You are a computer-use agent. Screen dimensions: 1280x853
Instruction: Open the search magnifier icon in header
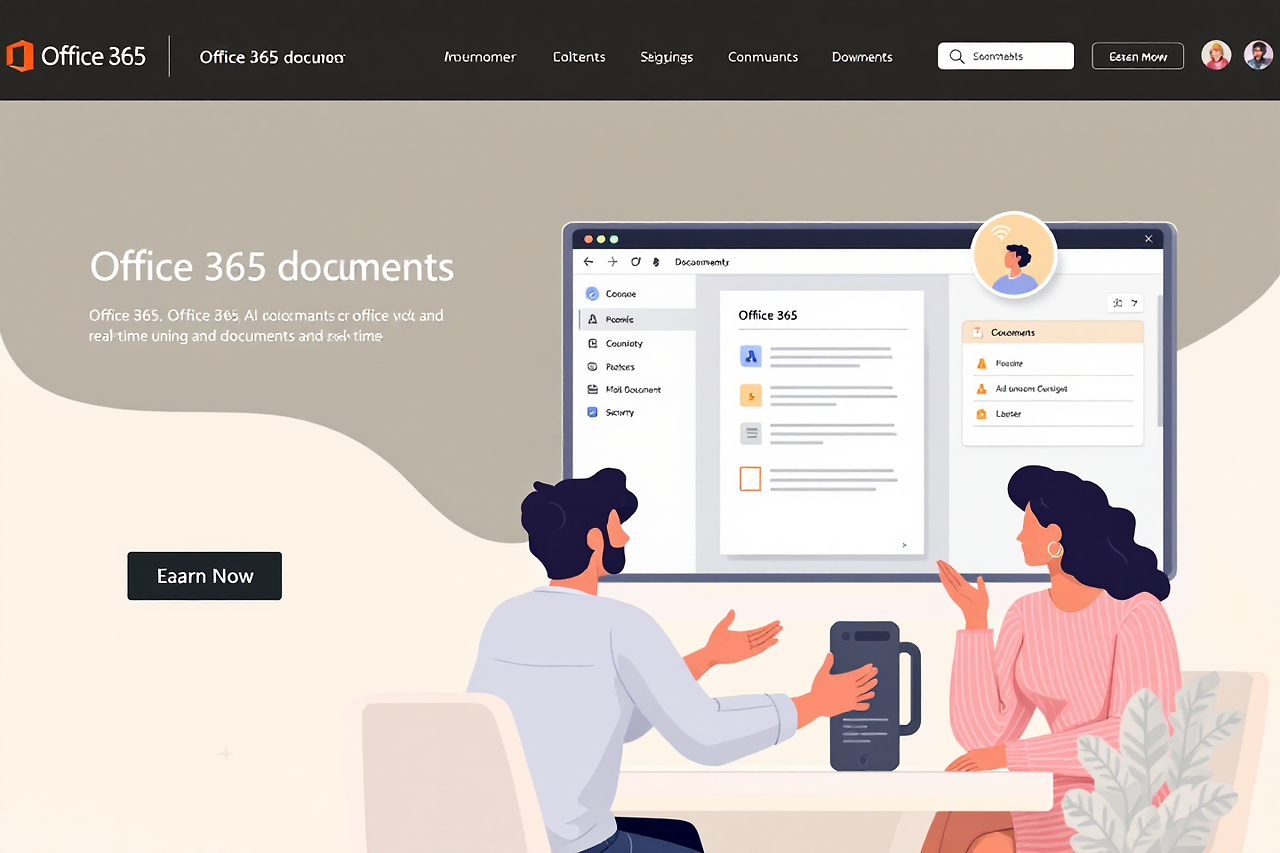tap(956, 57)
